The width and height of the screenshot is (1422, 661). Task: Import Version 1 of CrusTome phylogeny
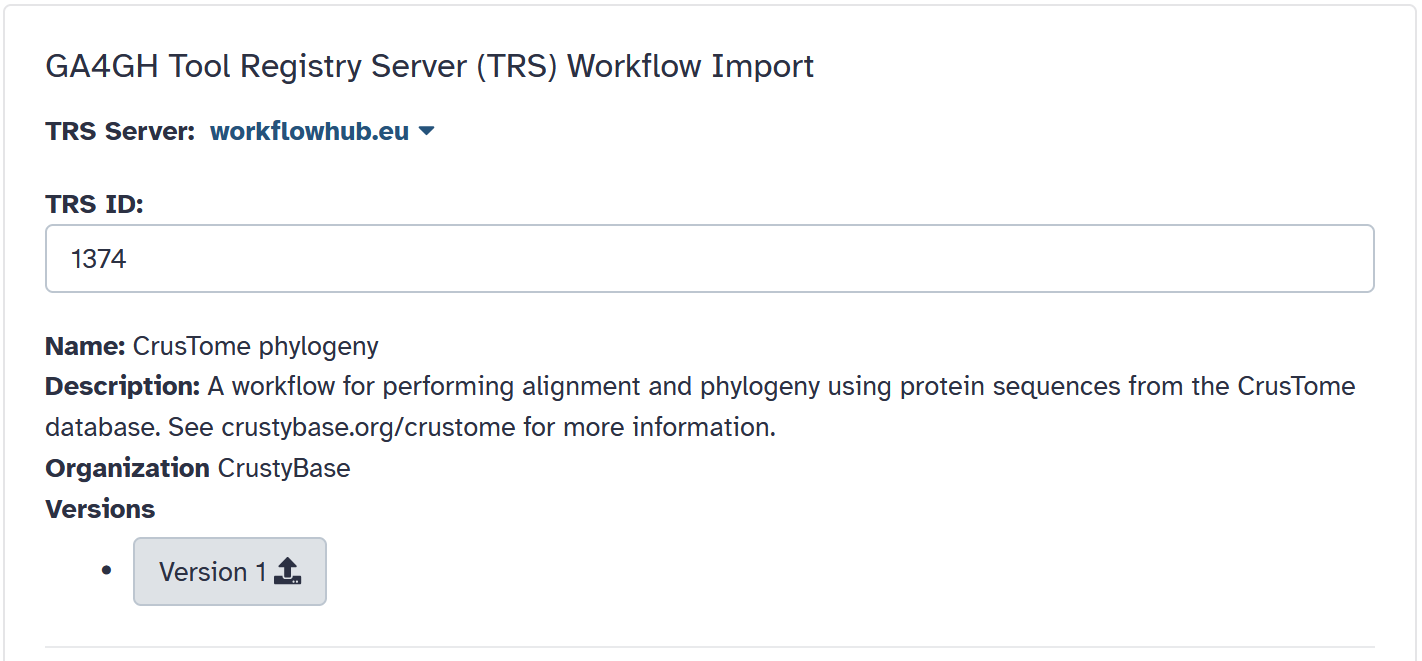point(229,570)
